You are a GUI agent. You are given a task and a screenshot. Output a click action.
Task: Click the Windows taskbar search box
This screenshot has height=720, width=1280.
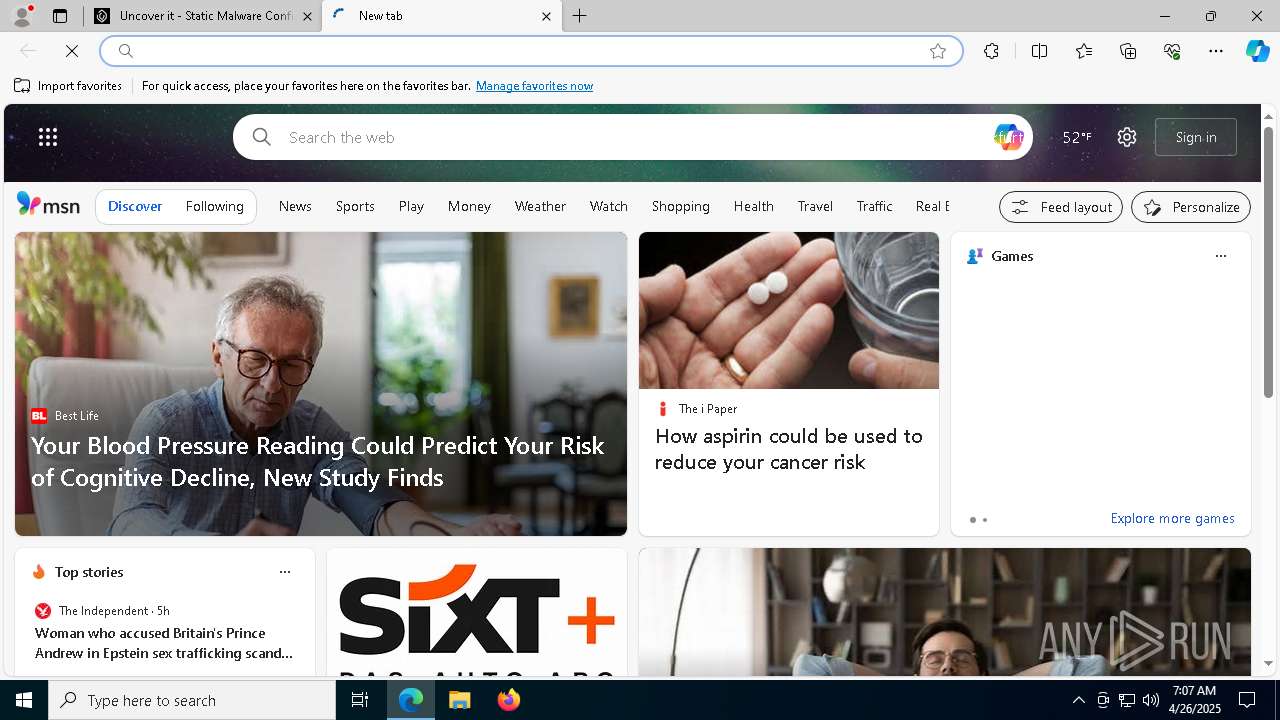point(192,700)
